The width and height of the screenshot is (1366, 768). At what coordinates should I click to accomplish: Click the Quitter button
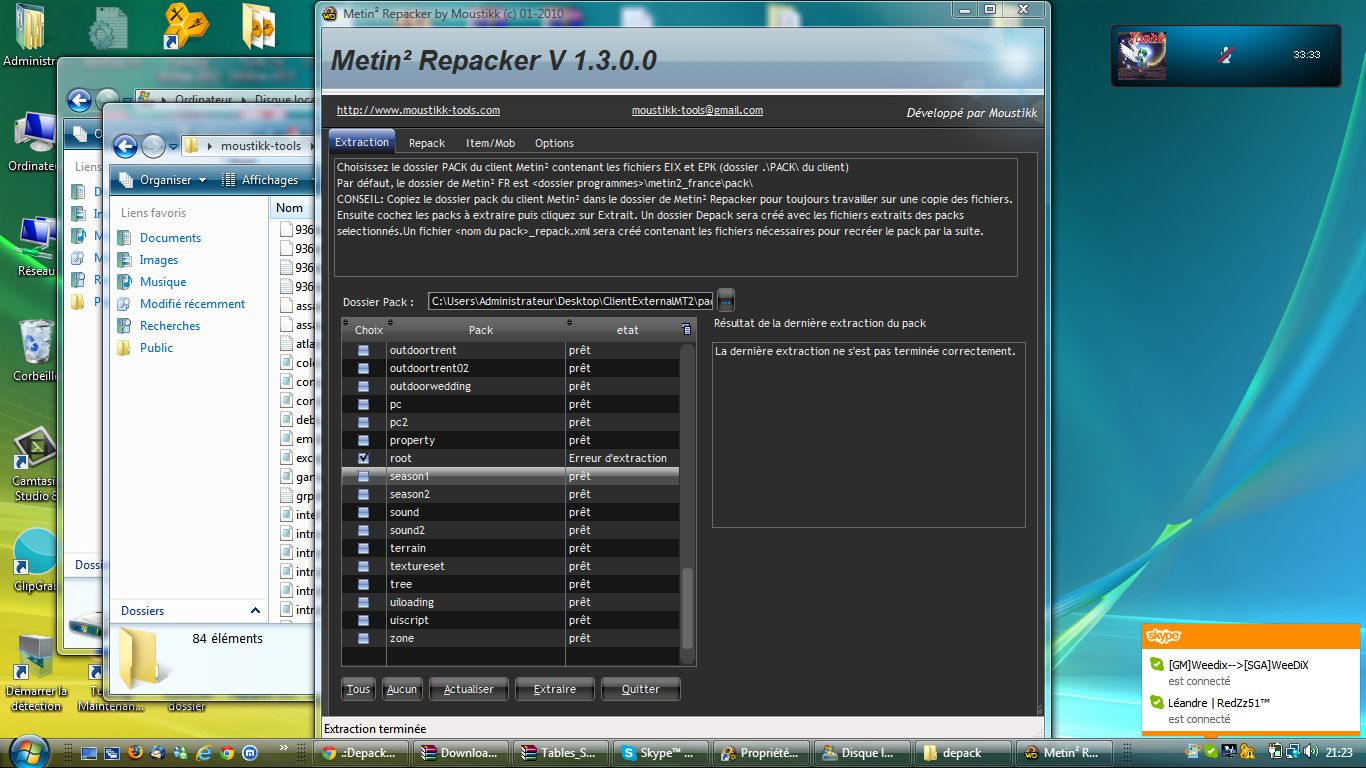(641, 689)
